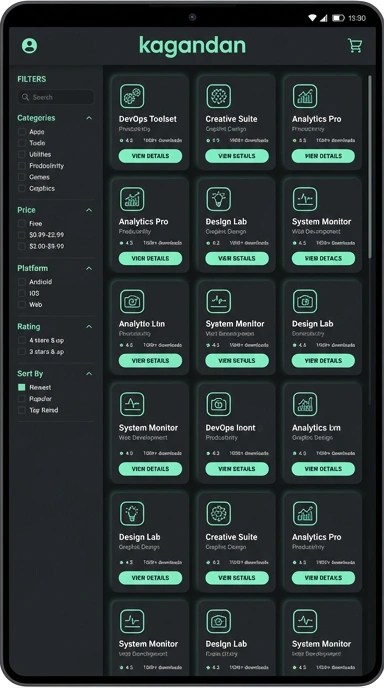Check the $2.00-$9.99 price range

pyautogui.click(x=22, y=246)
